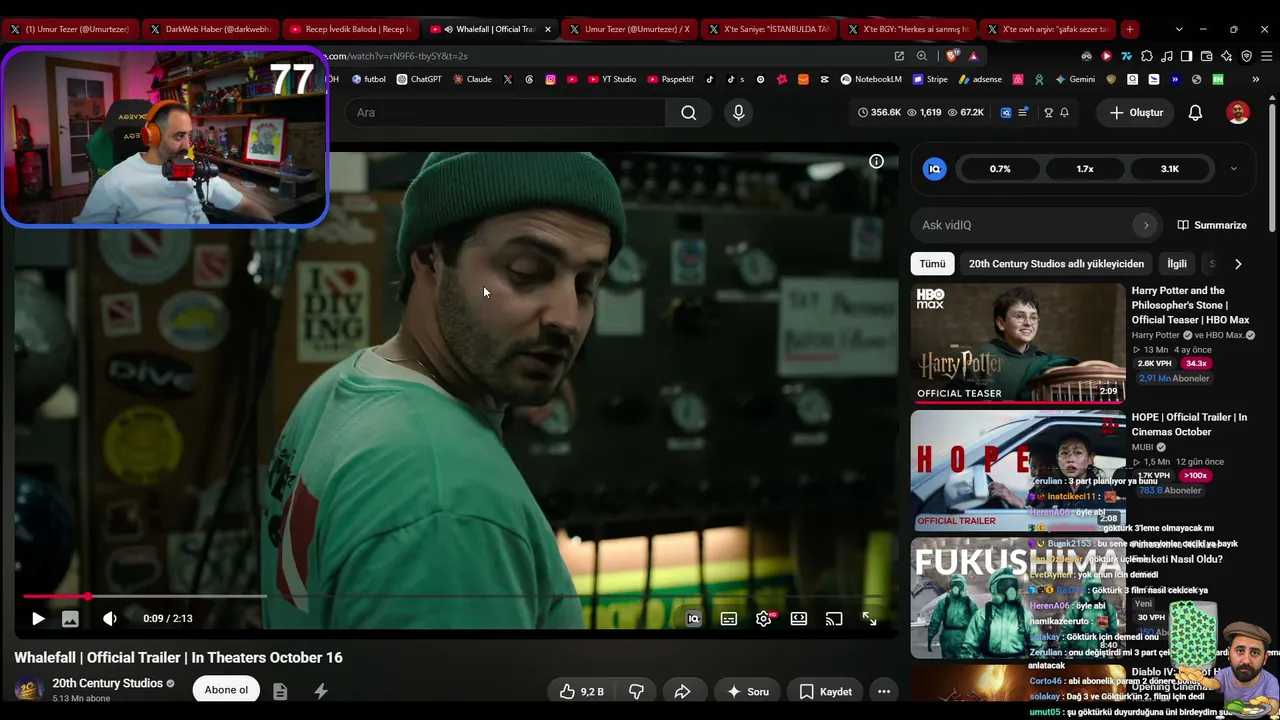This screenshot has width=1280, height=720.
Task: Subscribe using the Abone ol button
Action: coord(226,690)
